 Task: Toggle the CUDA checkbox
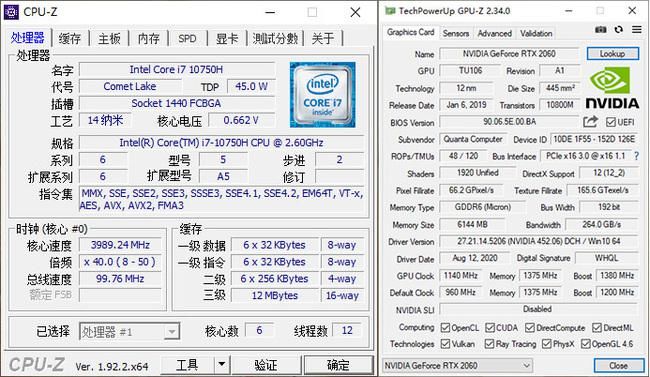pyautogui.click(x=490, y=328)
